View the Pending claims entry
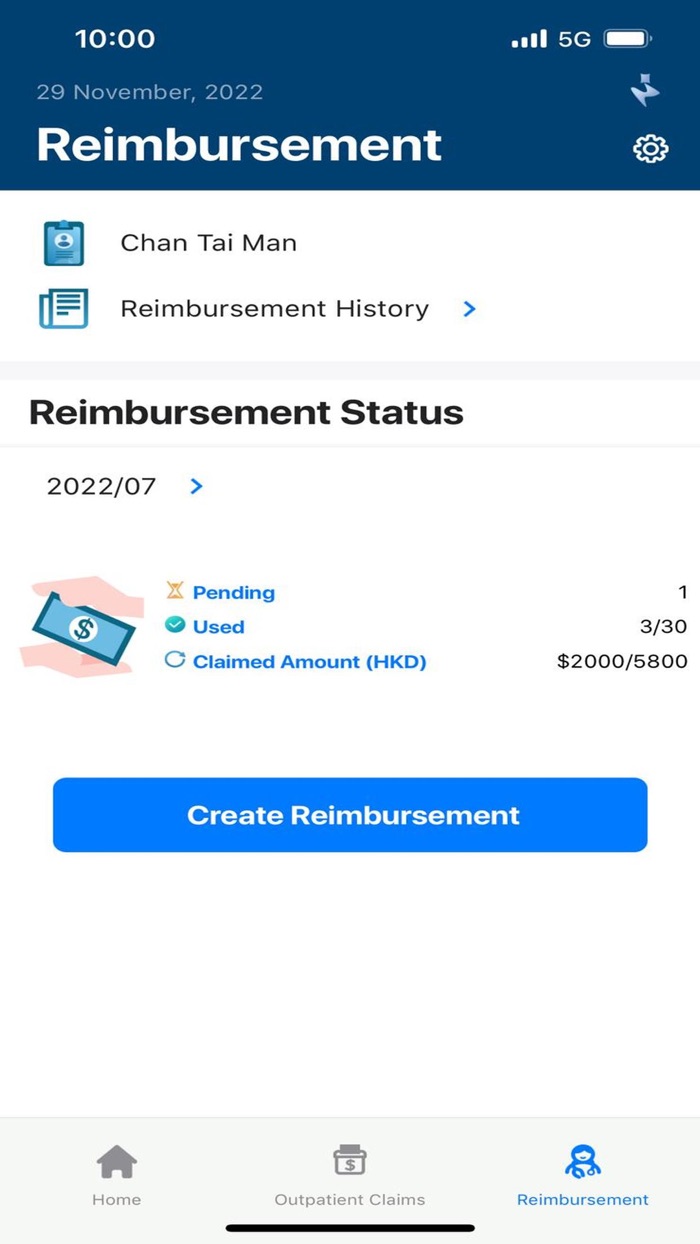The height and width of the screenshot is (1244, 700). pos(234,593)
